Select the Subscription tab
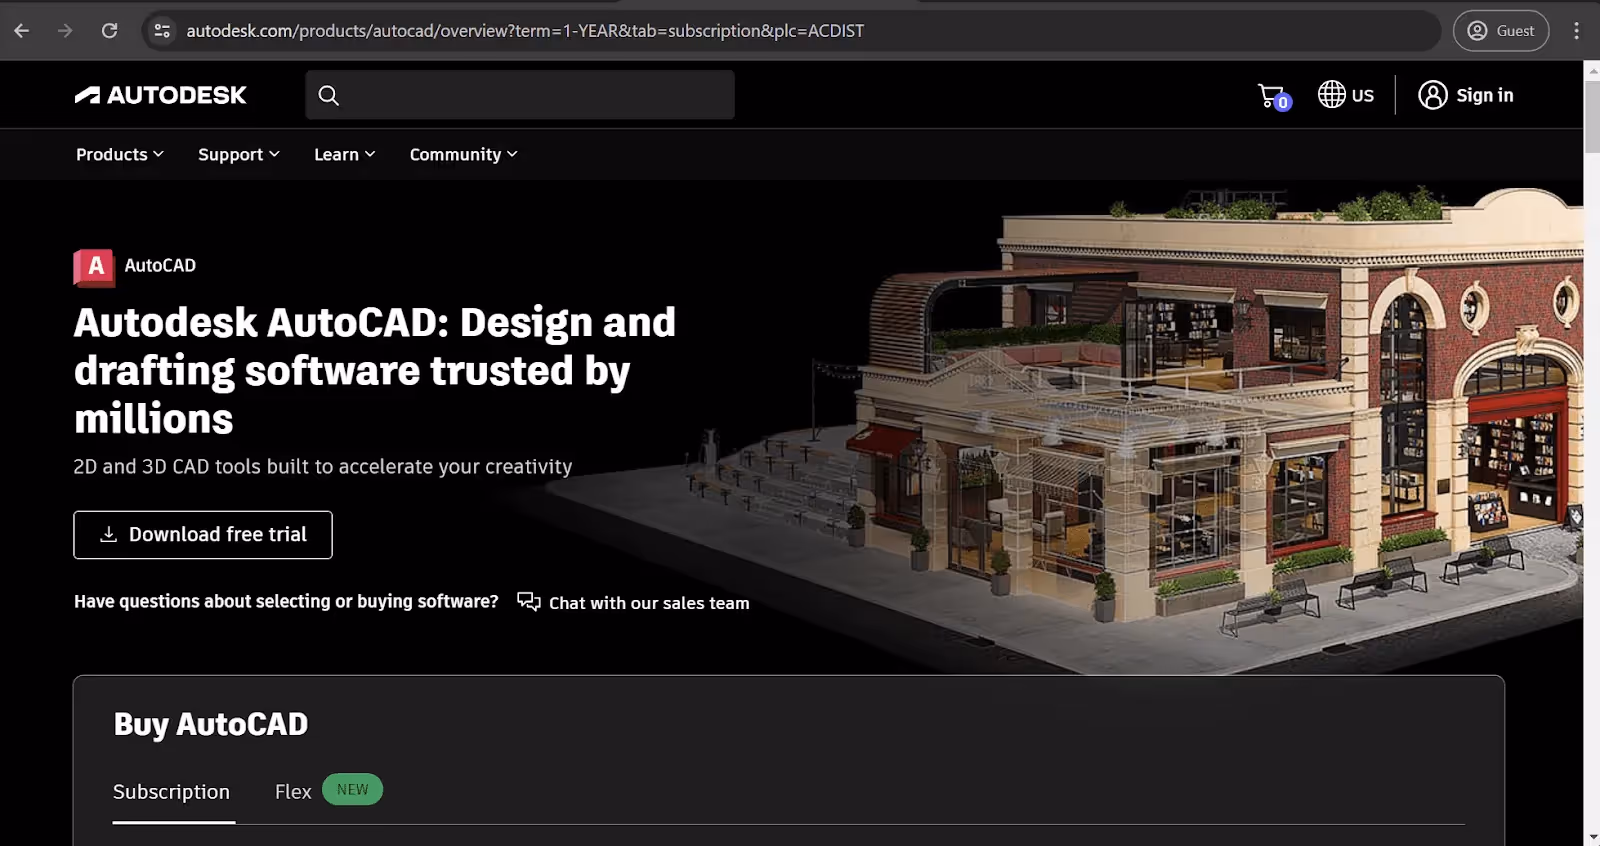The width and height of the screenshot is (1600, 846). (172, 792)
